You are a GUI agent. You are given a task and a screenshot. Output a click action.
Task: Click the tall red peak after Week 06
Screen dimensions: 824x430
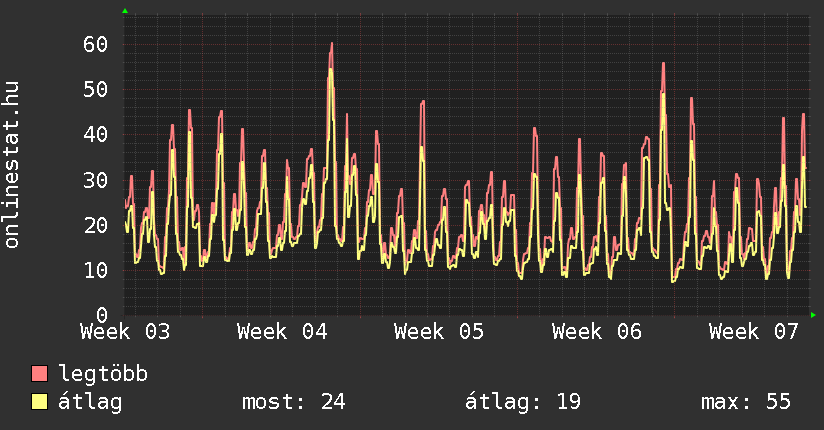(x=663, y=64)
